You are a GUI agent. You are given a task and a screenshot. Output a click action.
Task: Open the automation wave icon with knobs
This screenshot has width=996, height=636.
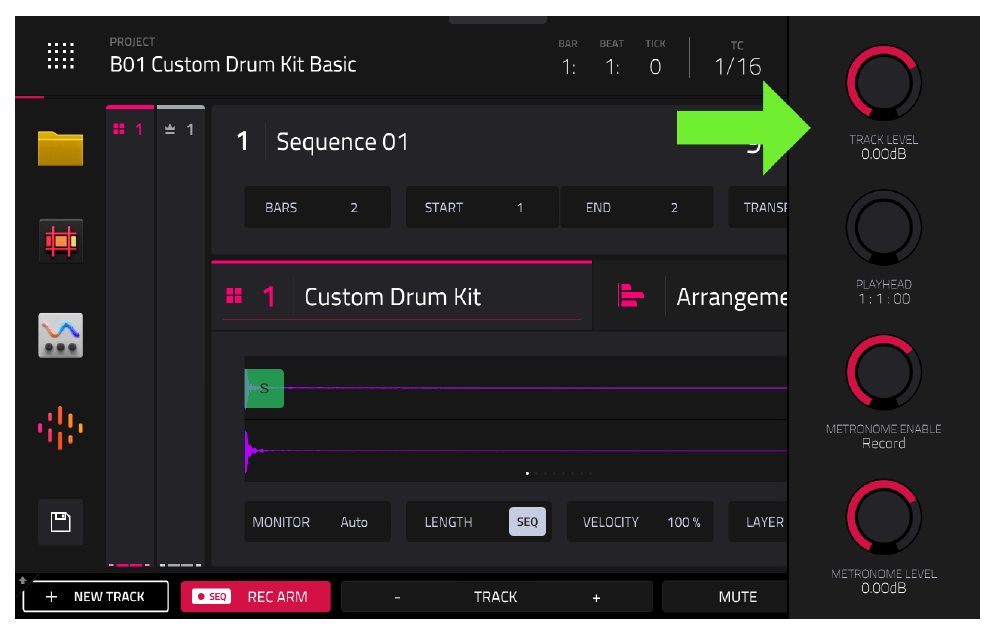point(60,335)
